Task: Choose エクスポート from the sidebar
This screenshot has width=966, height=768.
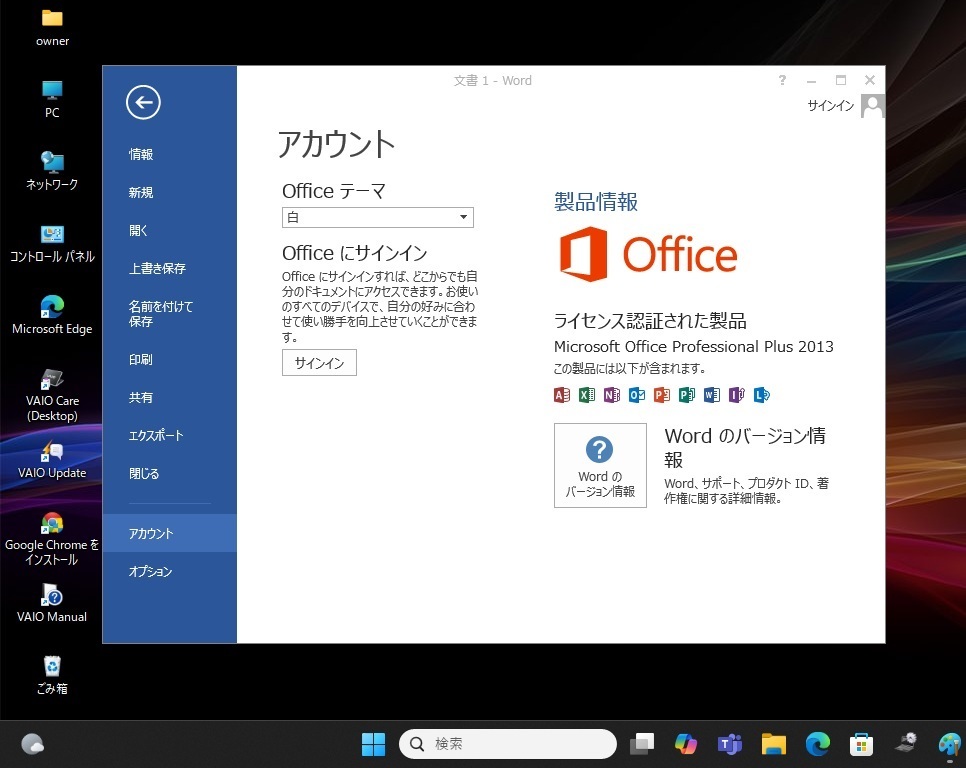Action: [x=156, y=436]
